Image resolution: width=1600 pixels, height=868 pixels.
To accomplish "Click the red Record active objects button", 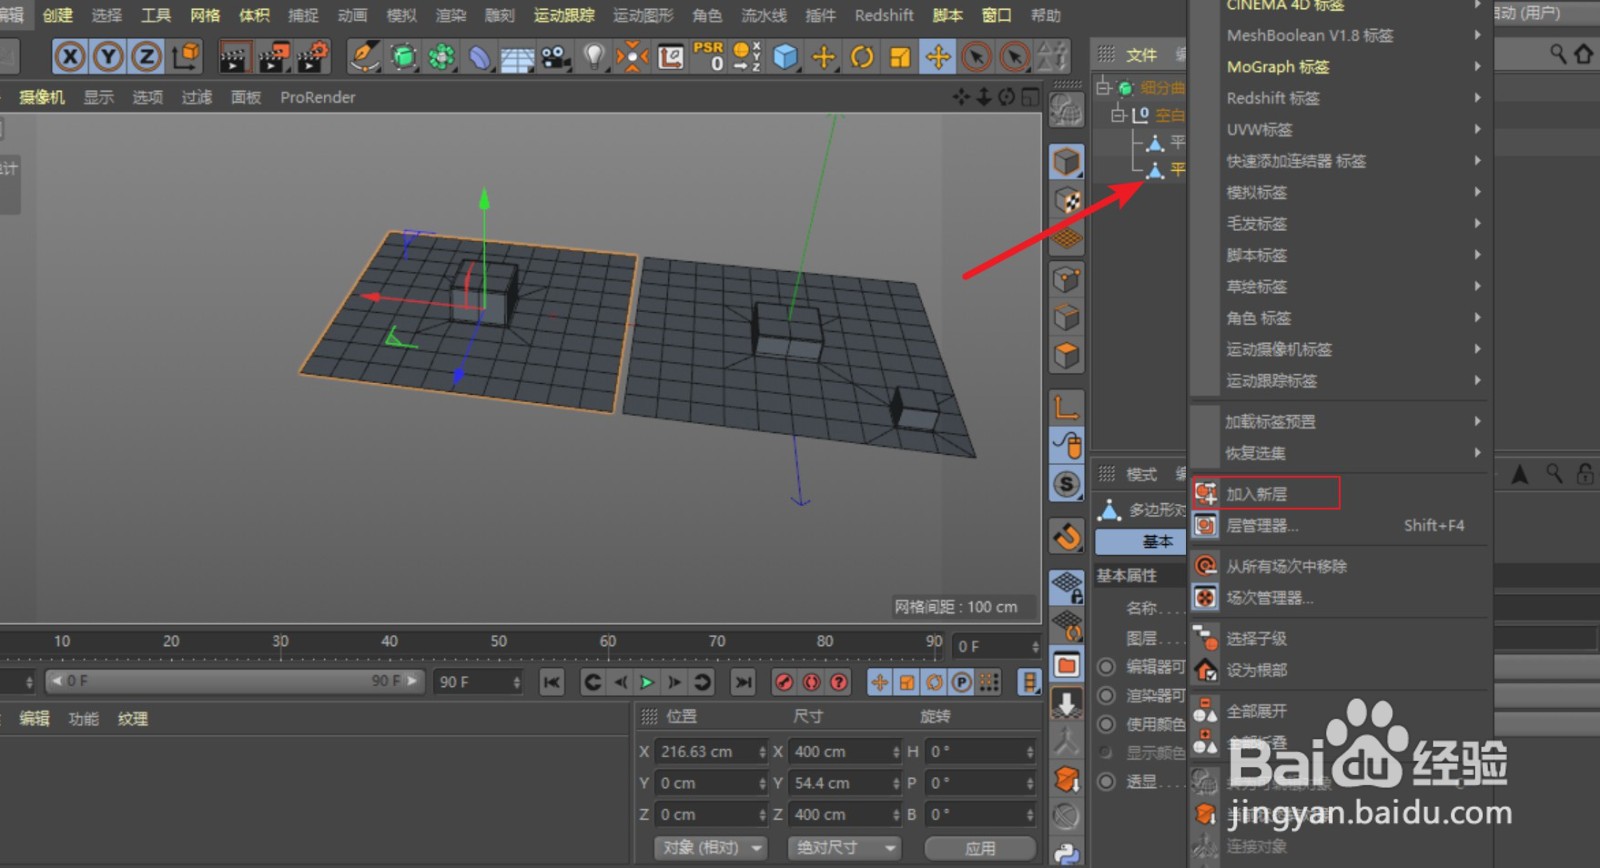I will (785, 682).
